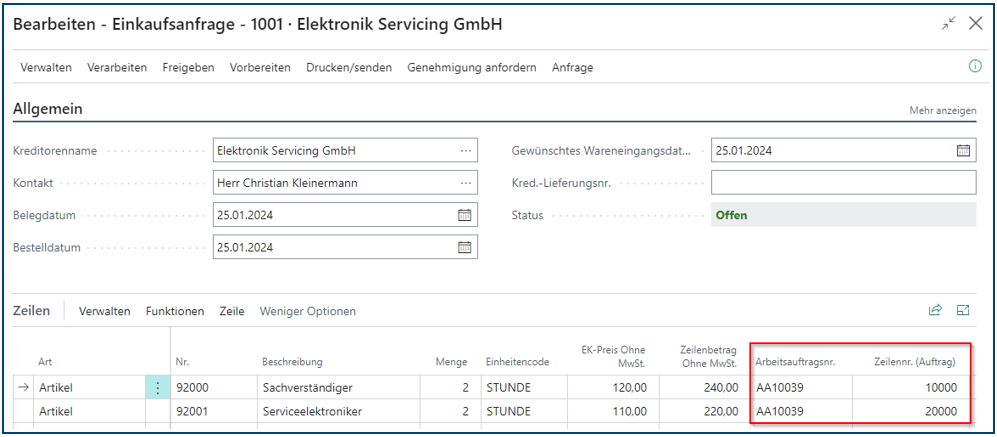Open the Verarbeiten menu
The height and width of the screenshot is (437, 997).
coord(117,67)
